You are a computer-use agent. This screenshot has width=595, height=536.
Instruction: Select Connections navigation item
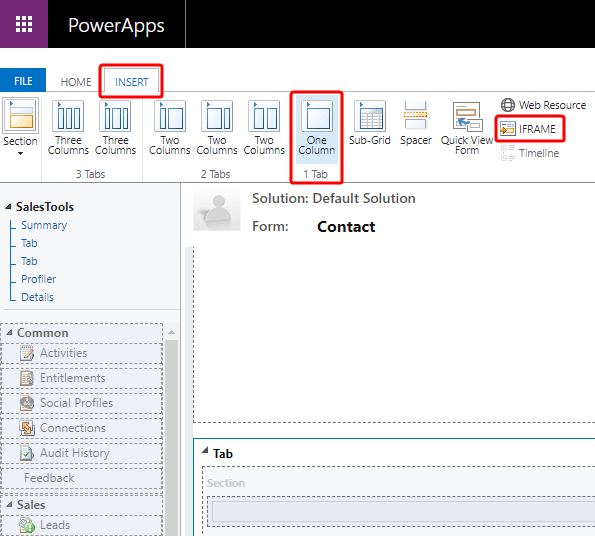[82, 428]
